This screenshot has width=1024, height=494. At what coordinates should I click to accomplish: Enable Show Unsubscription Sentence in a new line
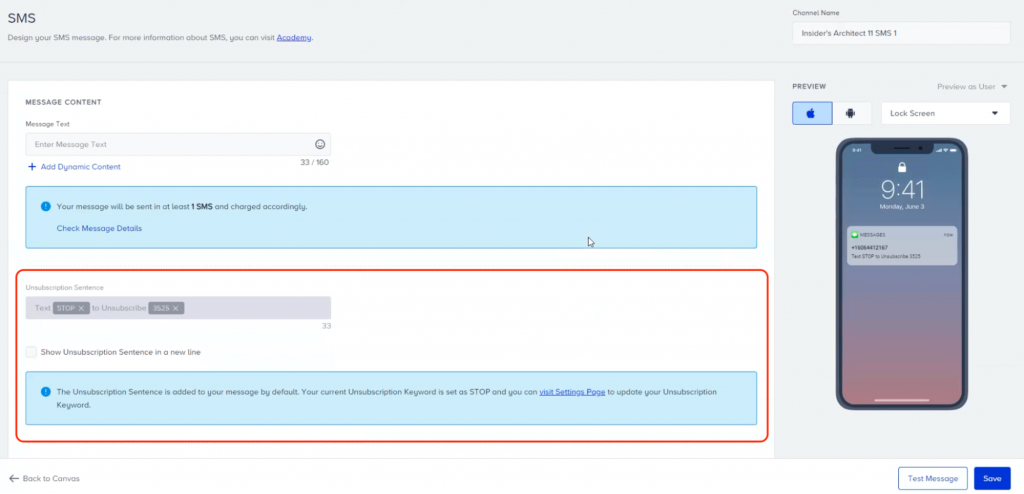coord(32,352)
